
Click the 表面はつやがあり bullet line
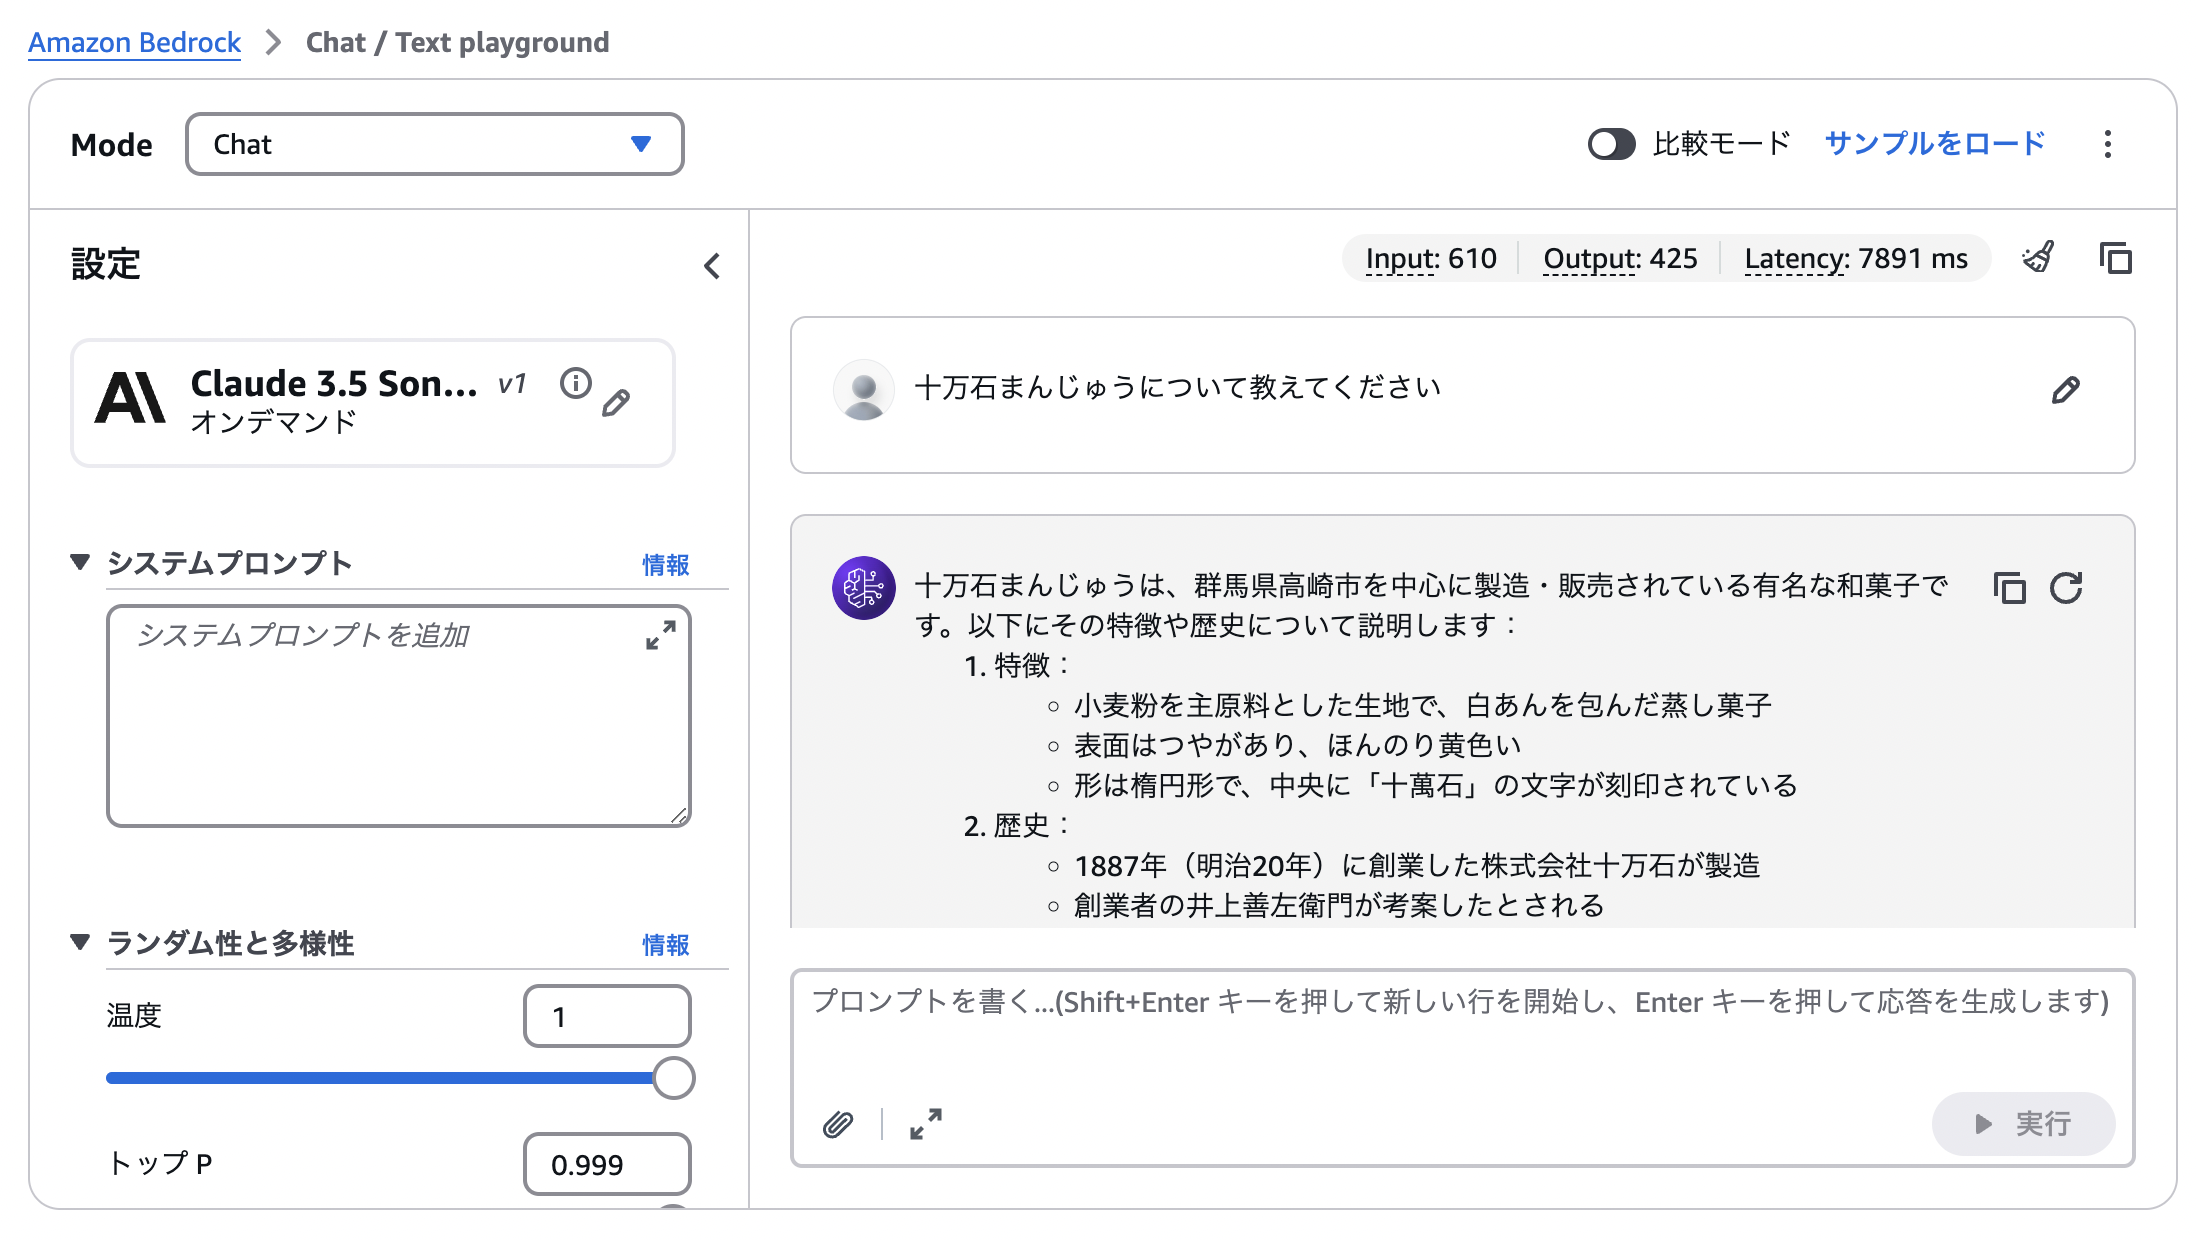1297,745
